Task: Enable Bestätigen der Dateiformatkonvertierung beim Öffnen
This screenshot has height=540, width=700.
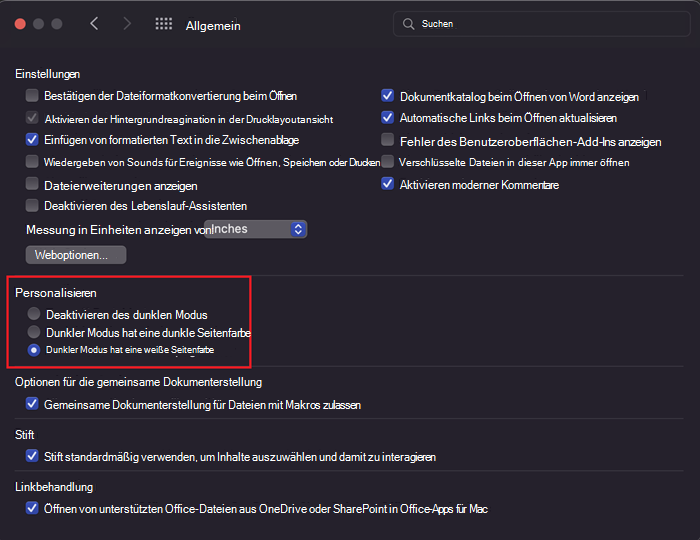Action: pyautogui.click(x=32, y=96)
